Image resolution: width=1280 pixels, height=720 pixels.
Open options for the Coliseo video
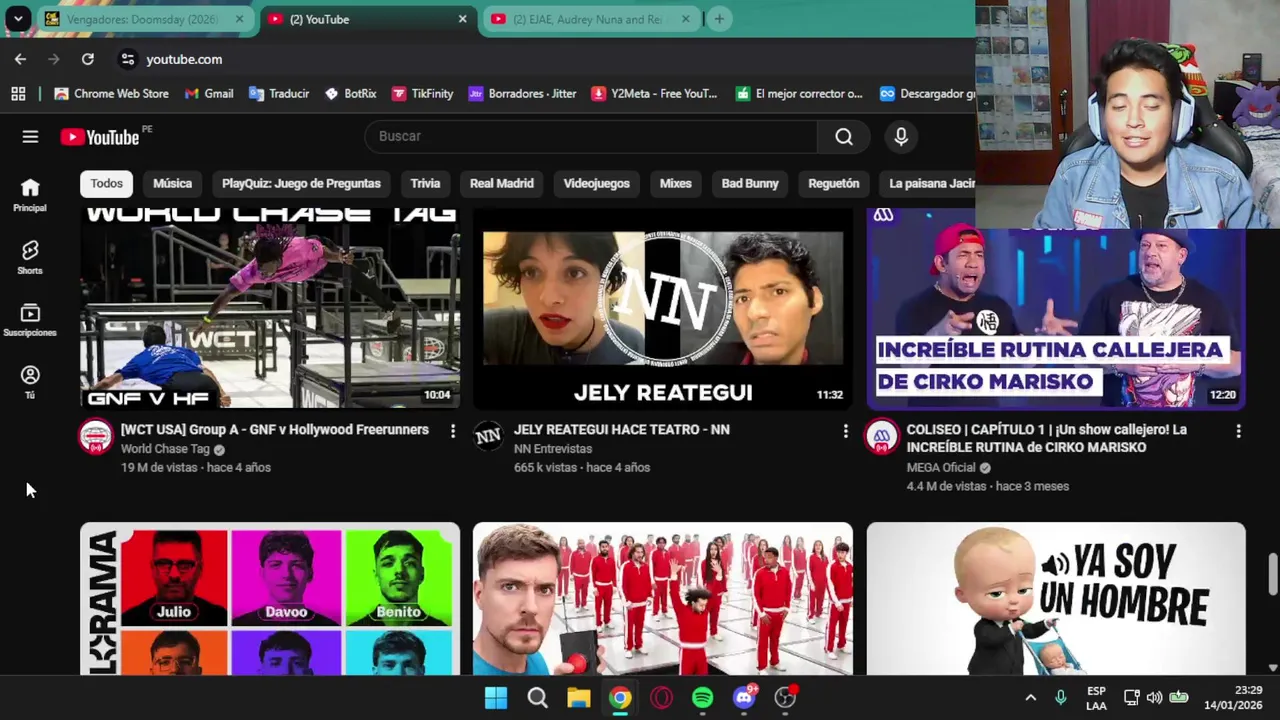click(x=1238, y=431)
